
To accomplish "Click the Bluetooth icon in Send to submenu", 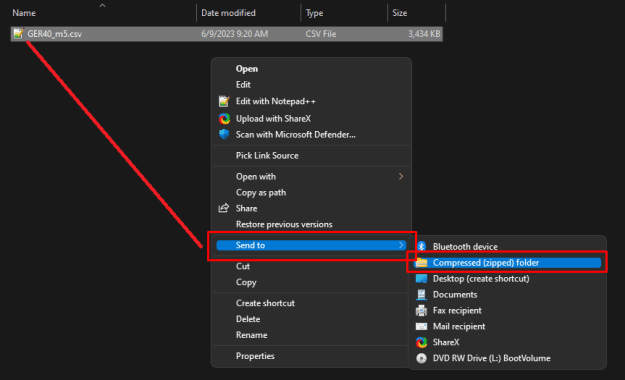I will [x=422, y=246].
